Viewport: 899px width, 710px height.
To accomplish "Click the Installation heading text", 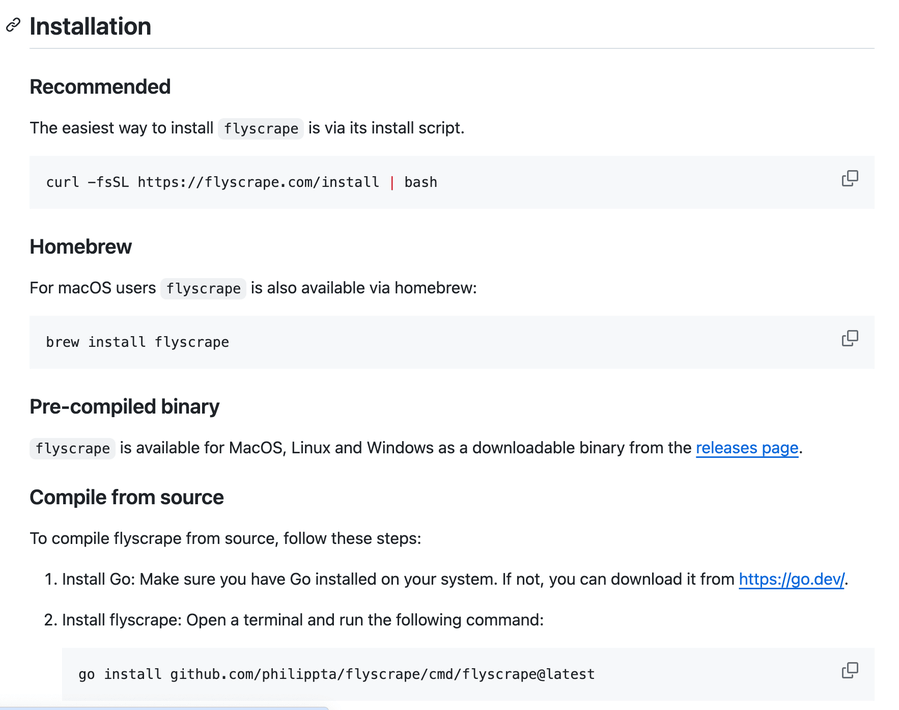I will pyautogui.click(x=90, y=27).
